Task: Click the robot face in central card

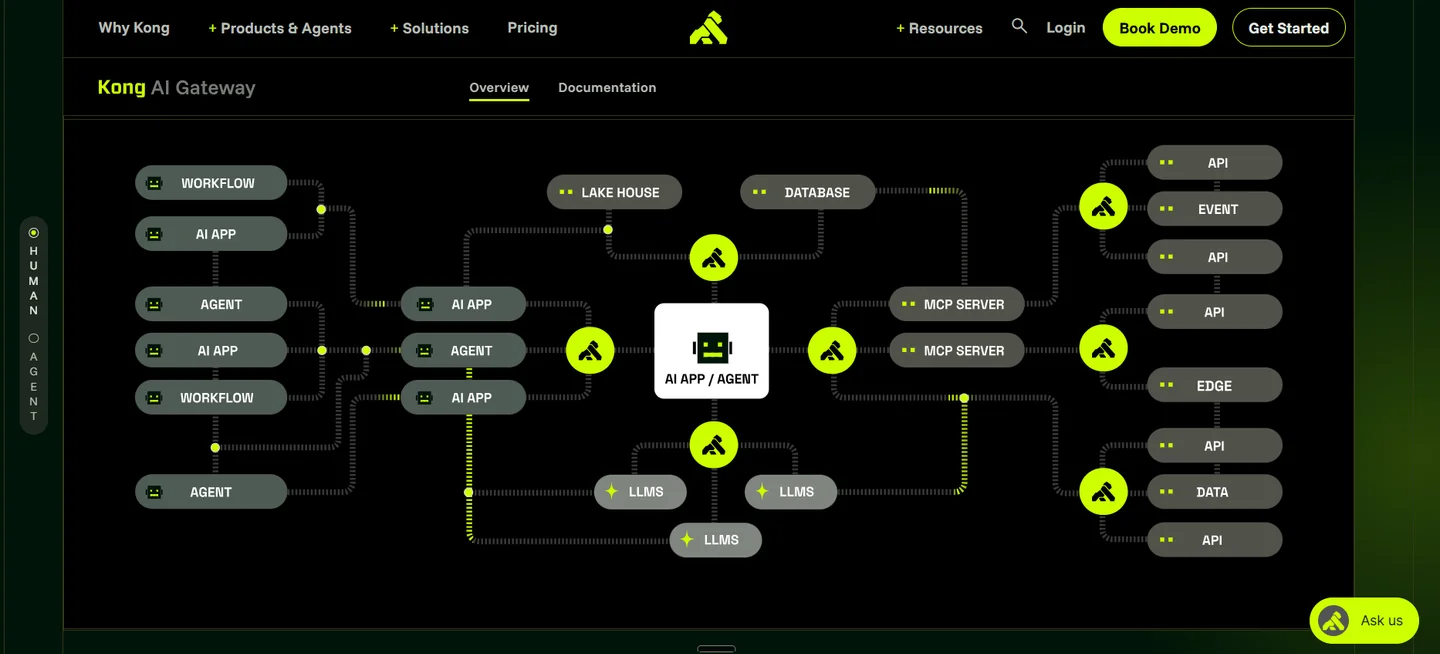Action: coord(712,348)
